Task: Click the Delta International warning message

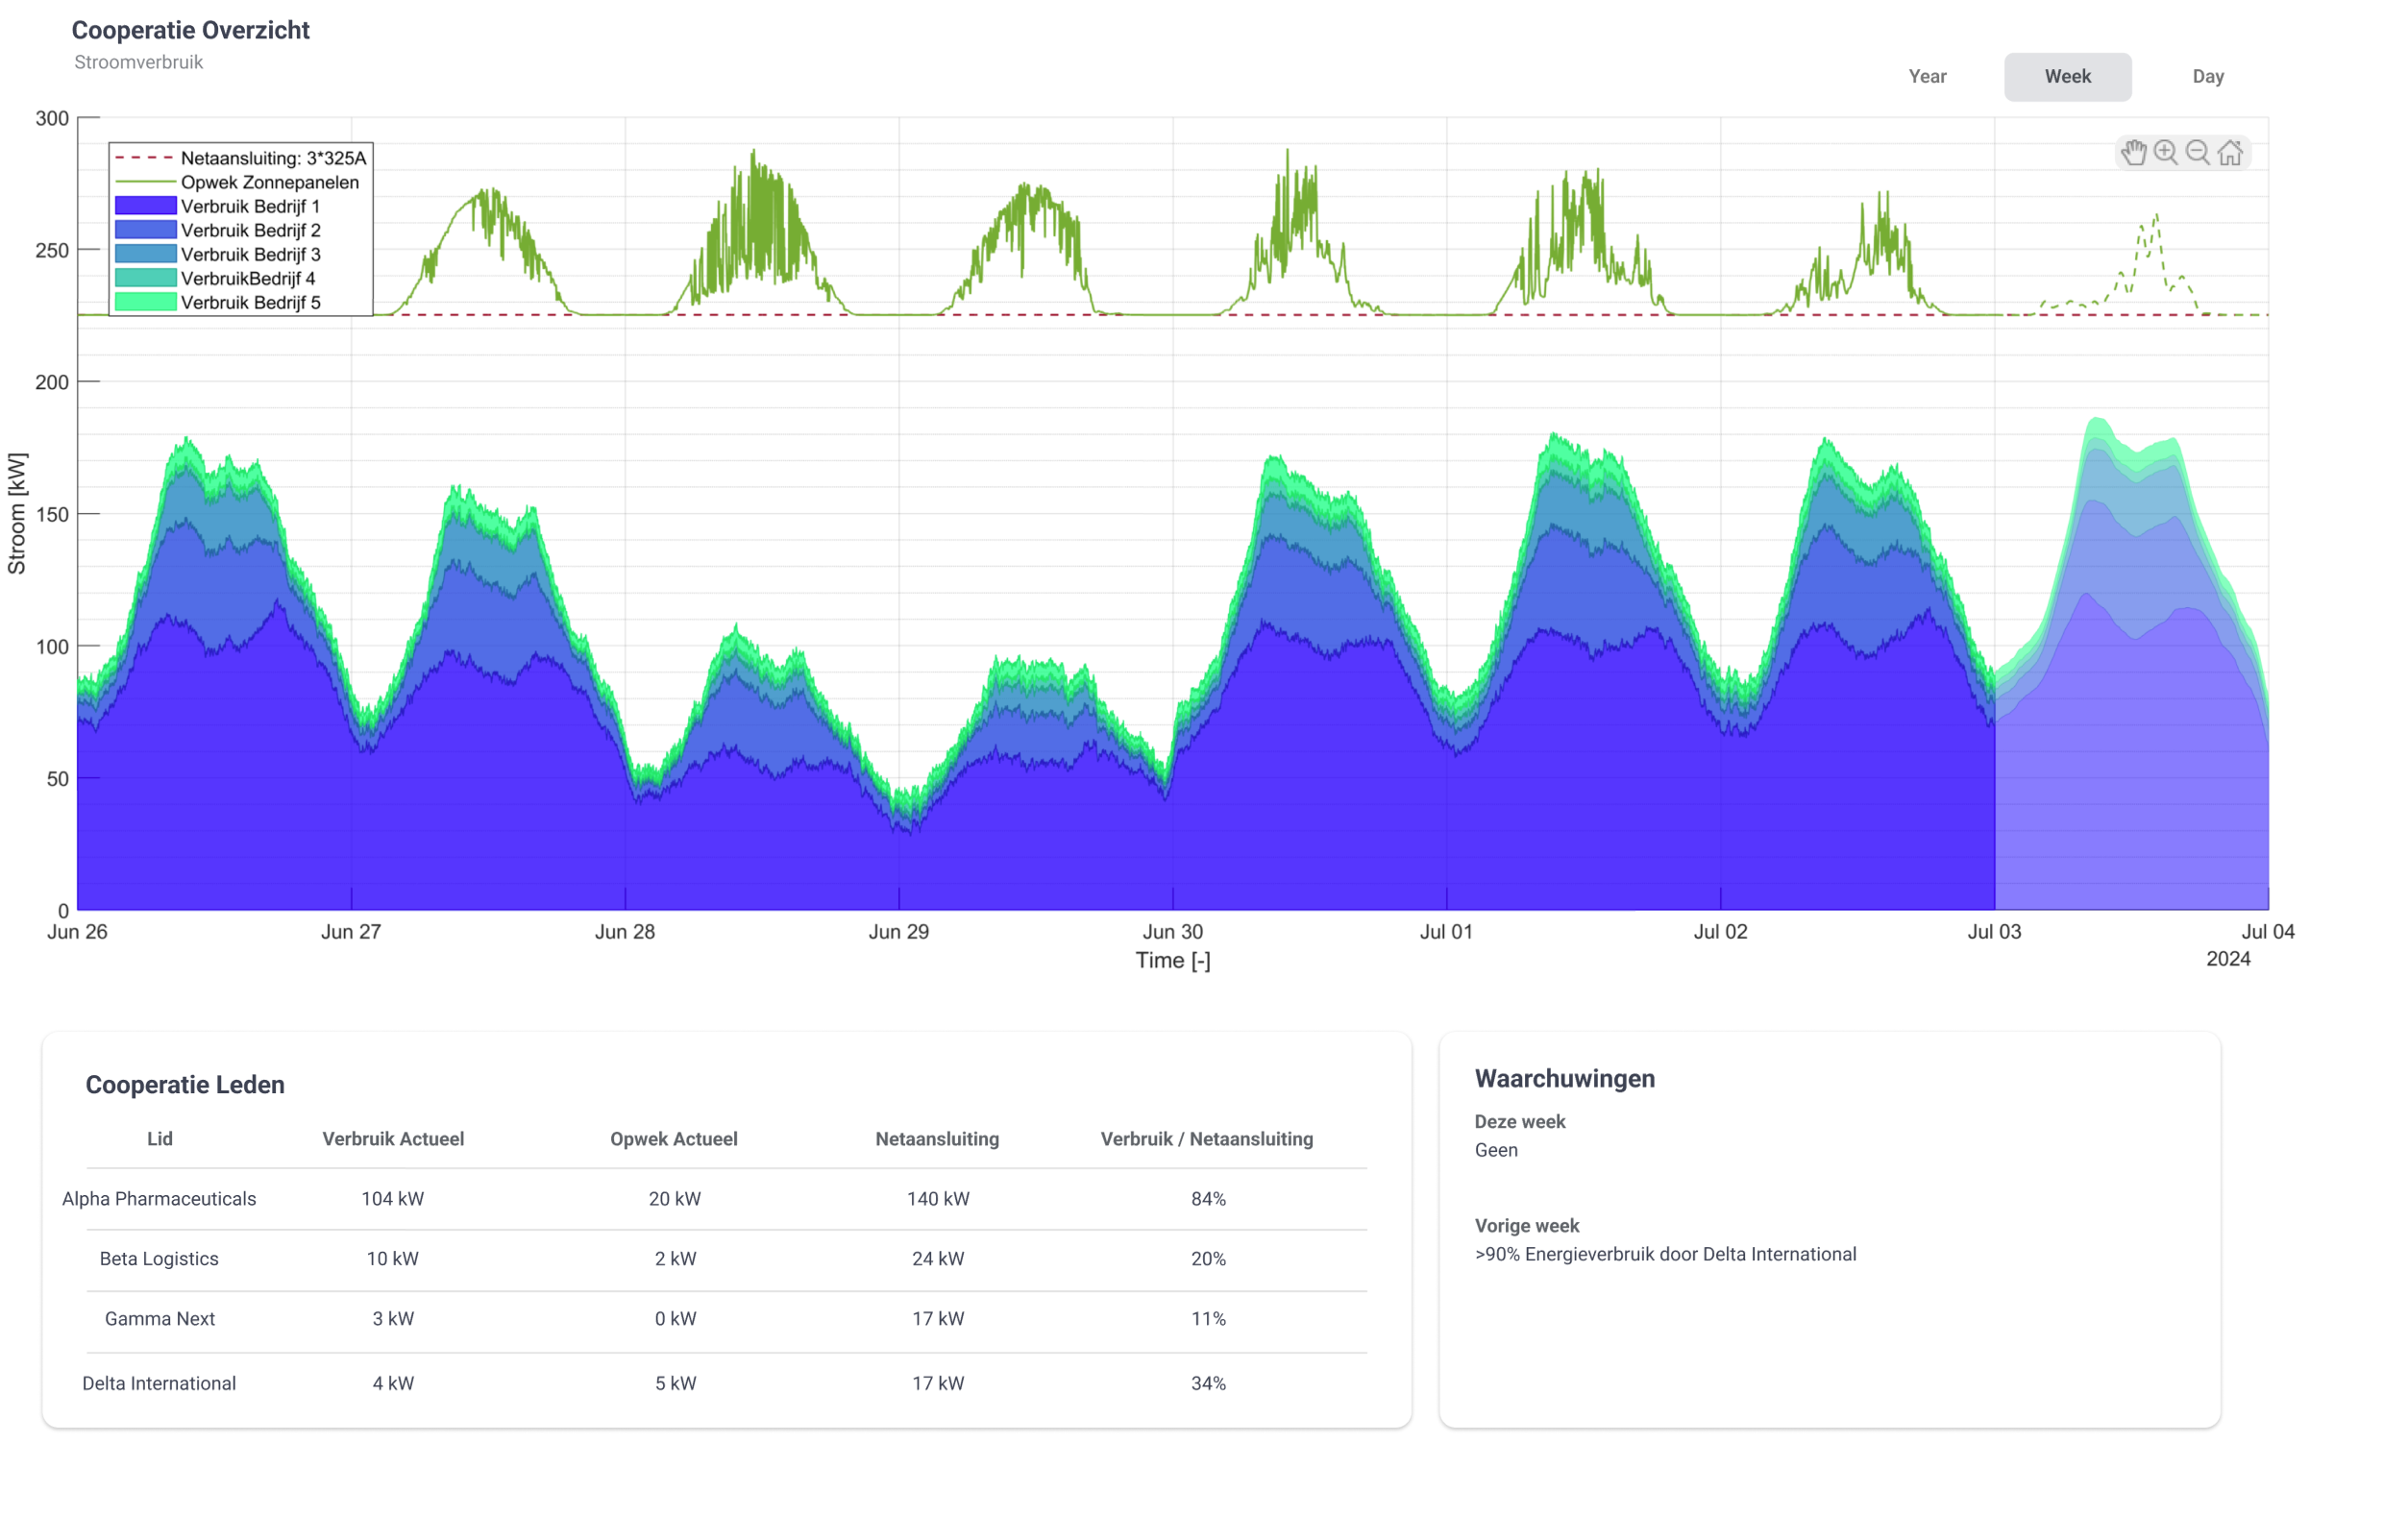Action: pos(1664,1254)
